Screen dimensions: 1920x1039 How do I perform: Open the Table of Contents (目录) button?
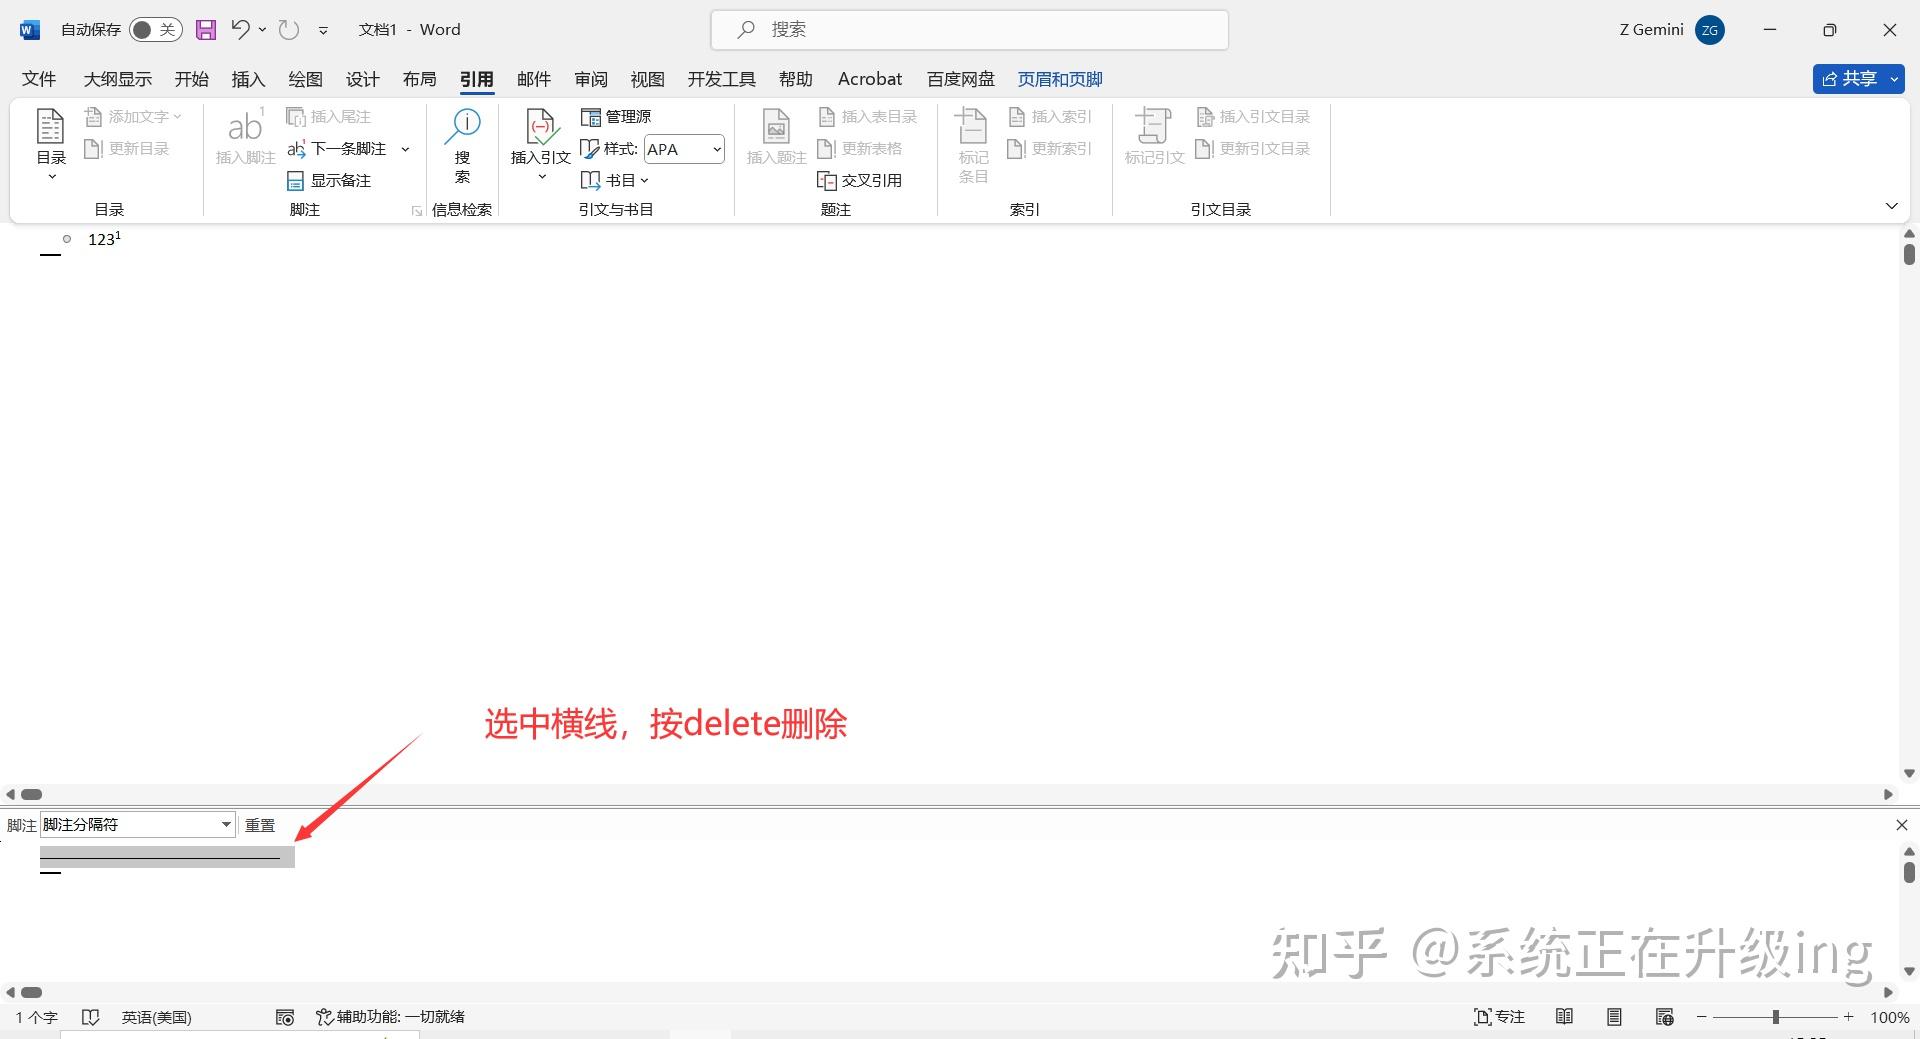pyautogui.click(x=51, y=144)
